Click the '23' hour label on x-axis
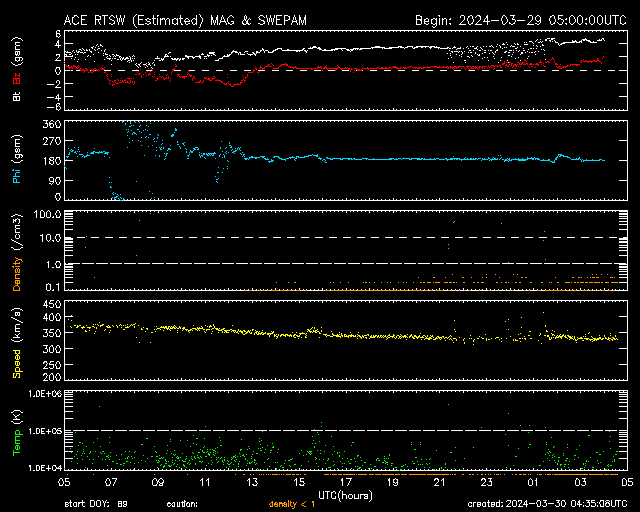The height and width of the screenshot is (512, 640). pos(487,482)
